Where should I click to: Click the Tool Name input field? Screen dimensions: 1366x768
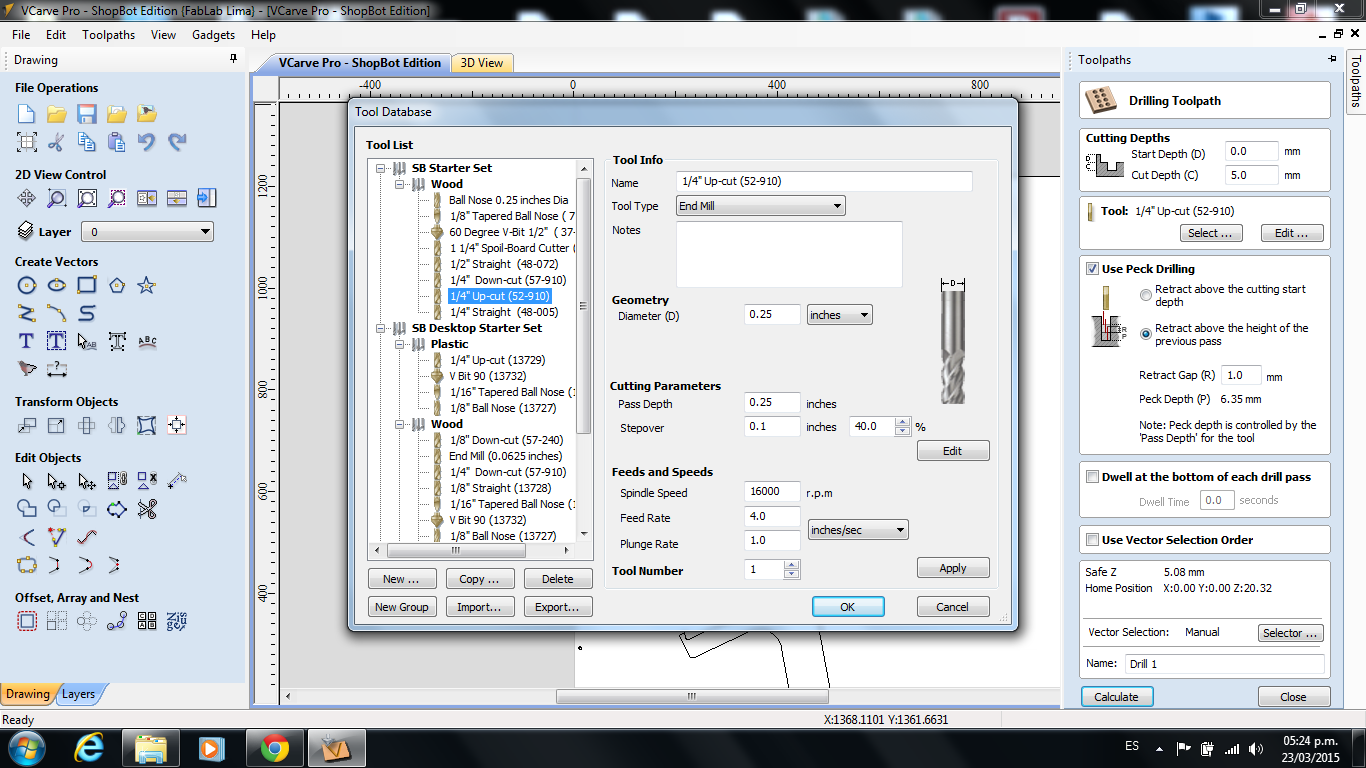click(x=824, y=182)
